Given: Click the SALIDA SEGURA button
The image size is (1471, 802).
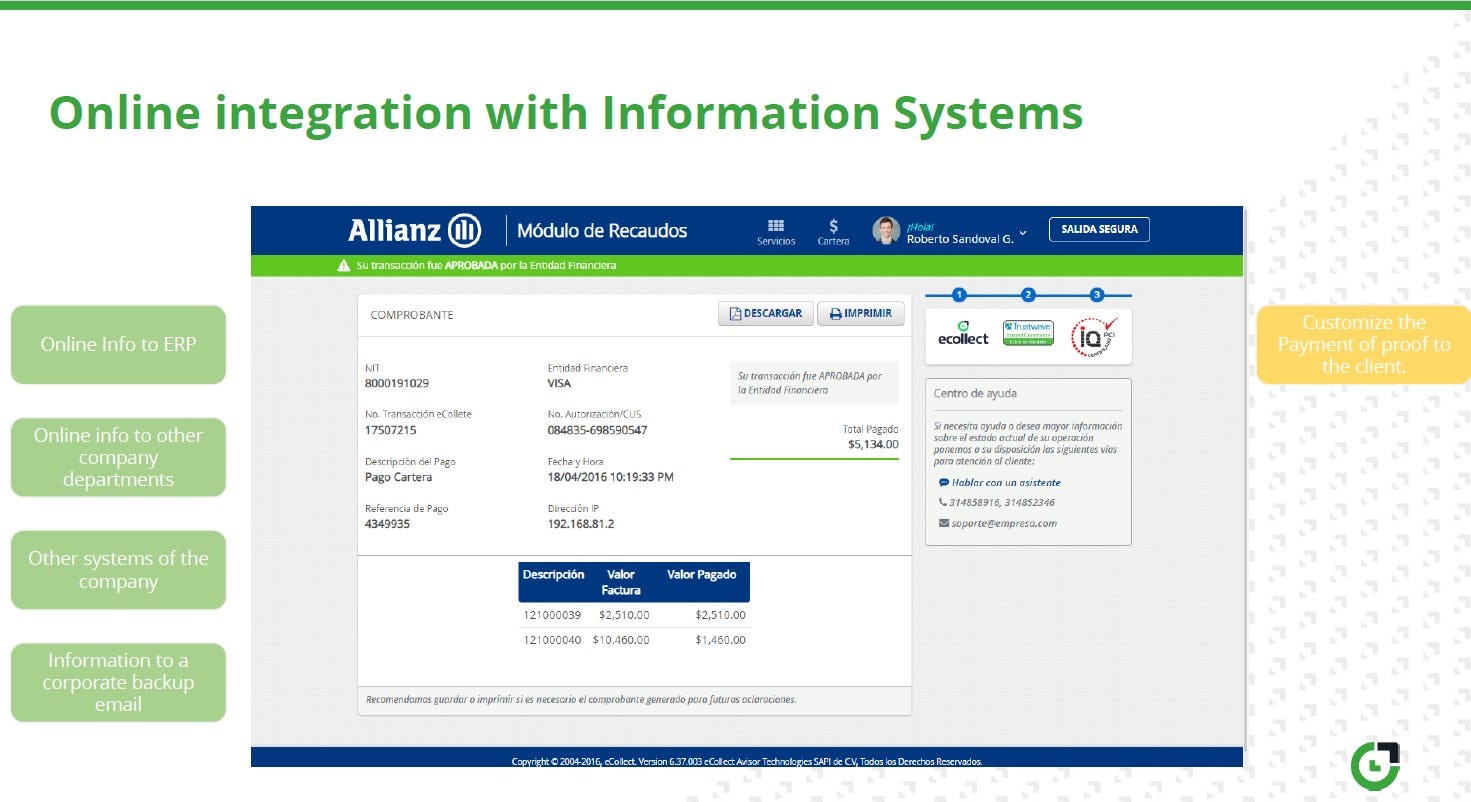Looking at the screenshot, I should 1099,229.
